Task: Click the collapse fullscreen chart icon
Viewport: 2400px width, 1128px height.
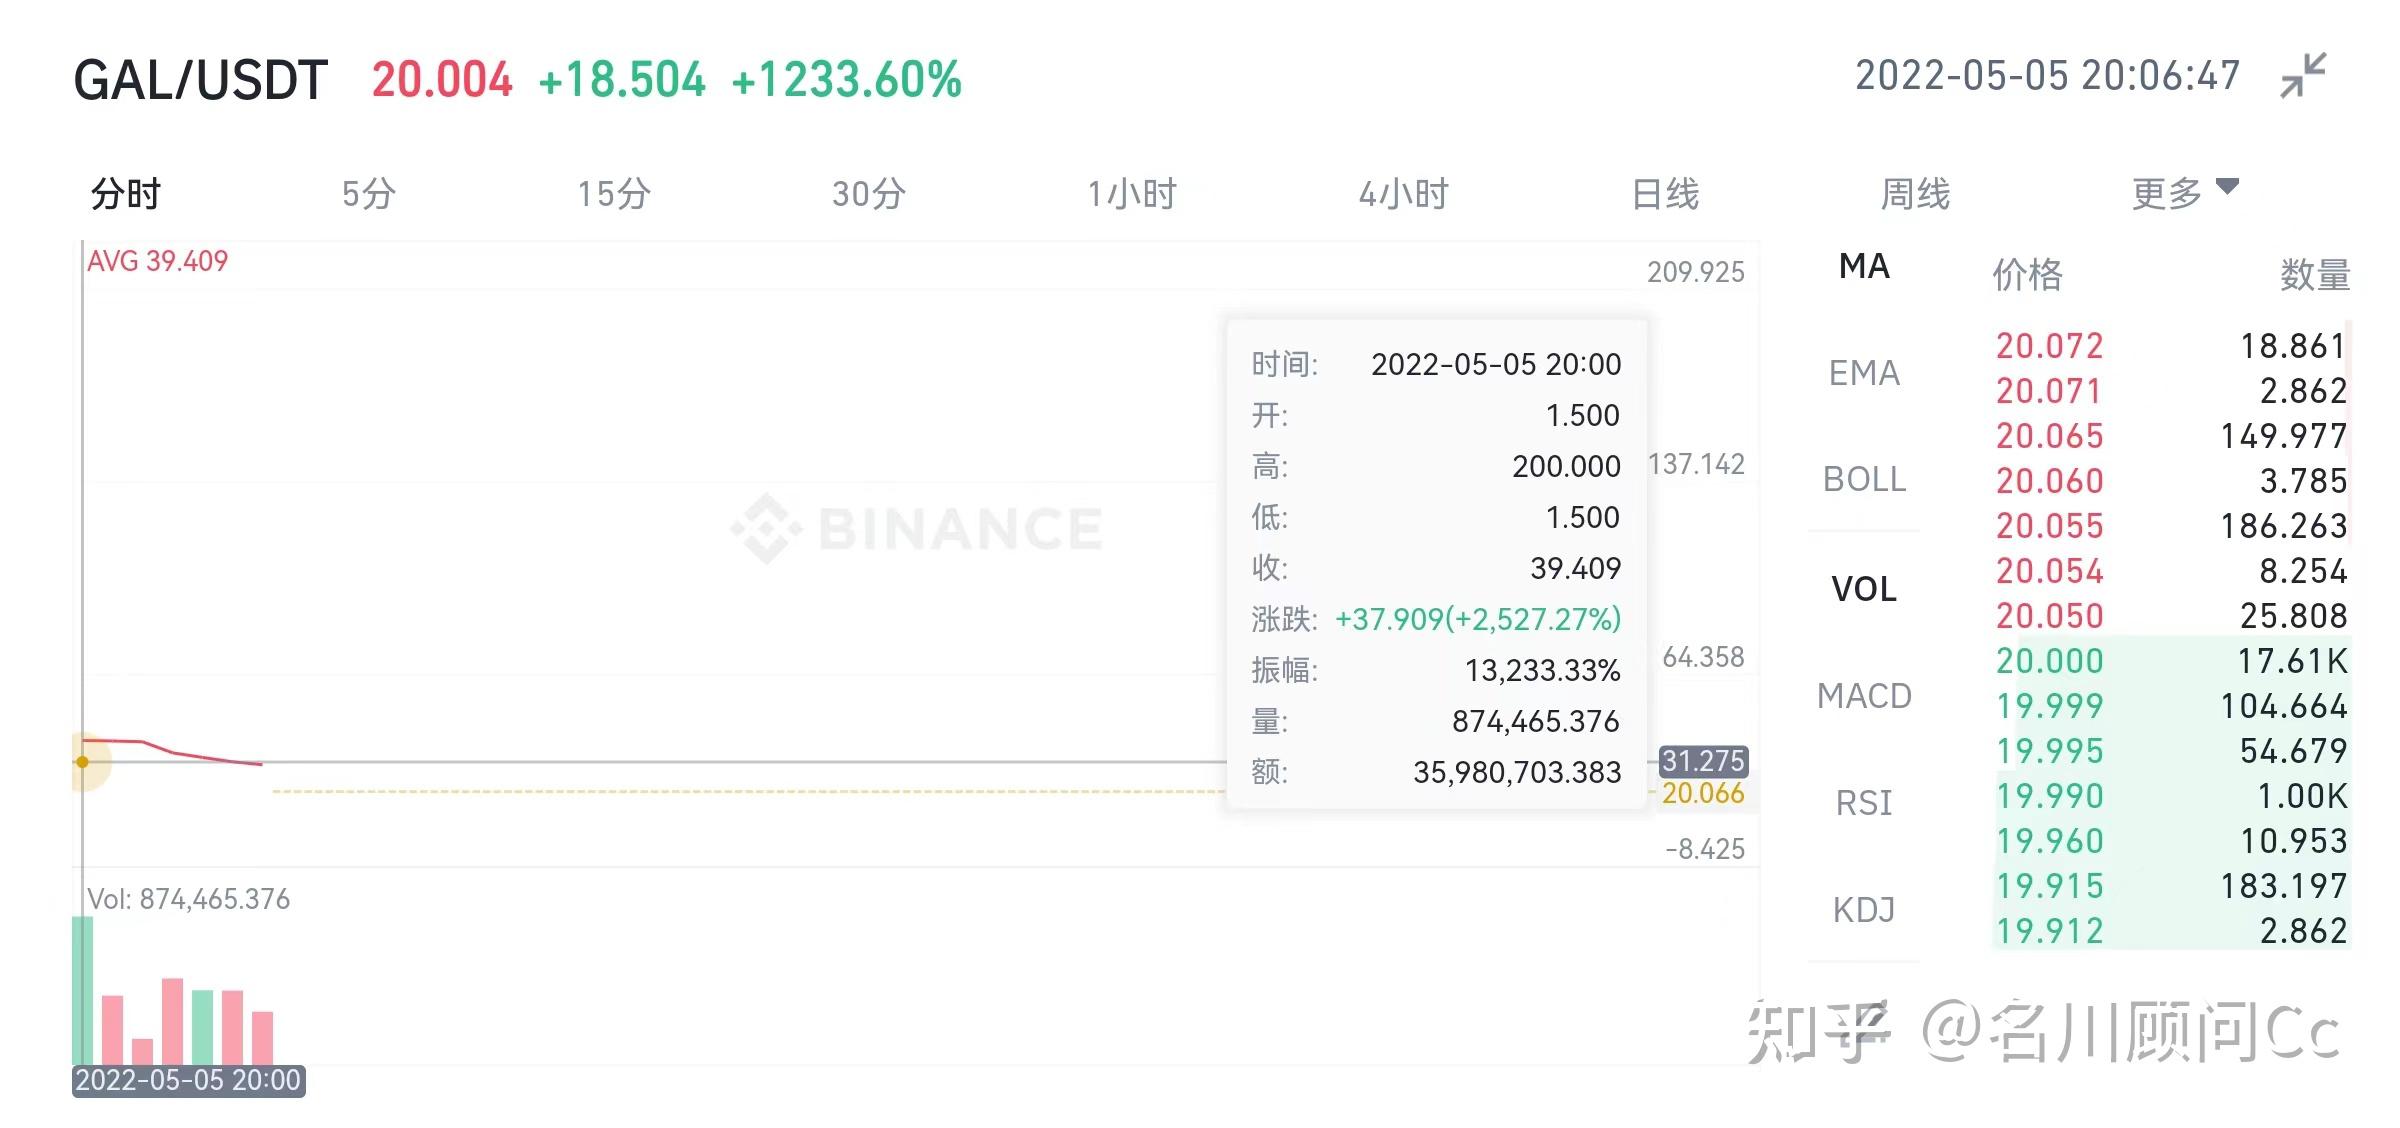Action: pos(2303,76)
